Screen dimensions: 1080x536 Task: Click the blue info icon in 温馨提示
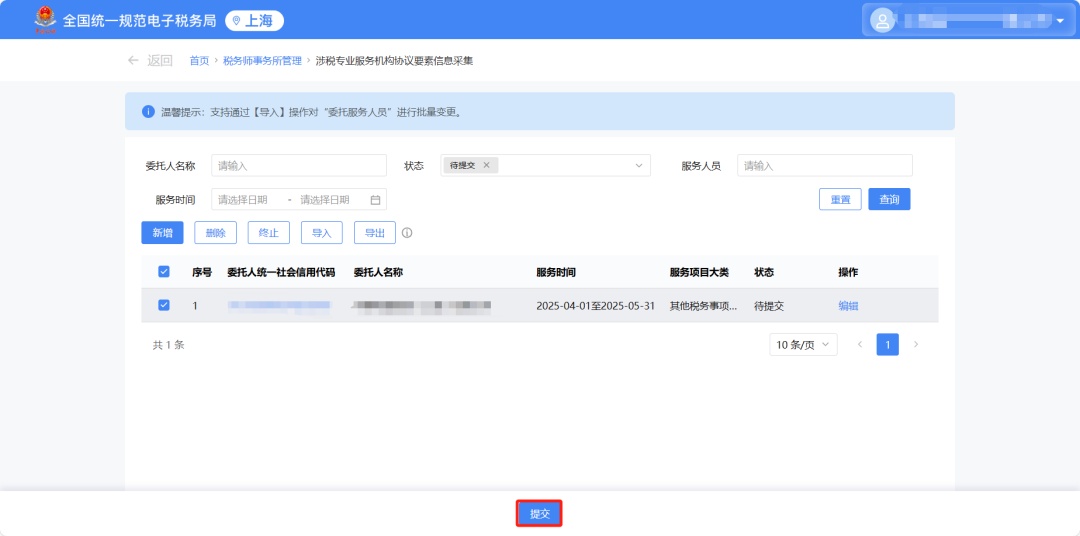tap(148, 111)
